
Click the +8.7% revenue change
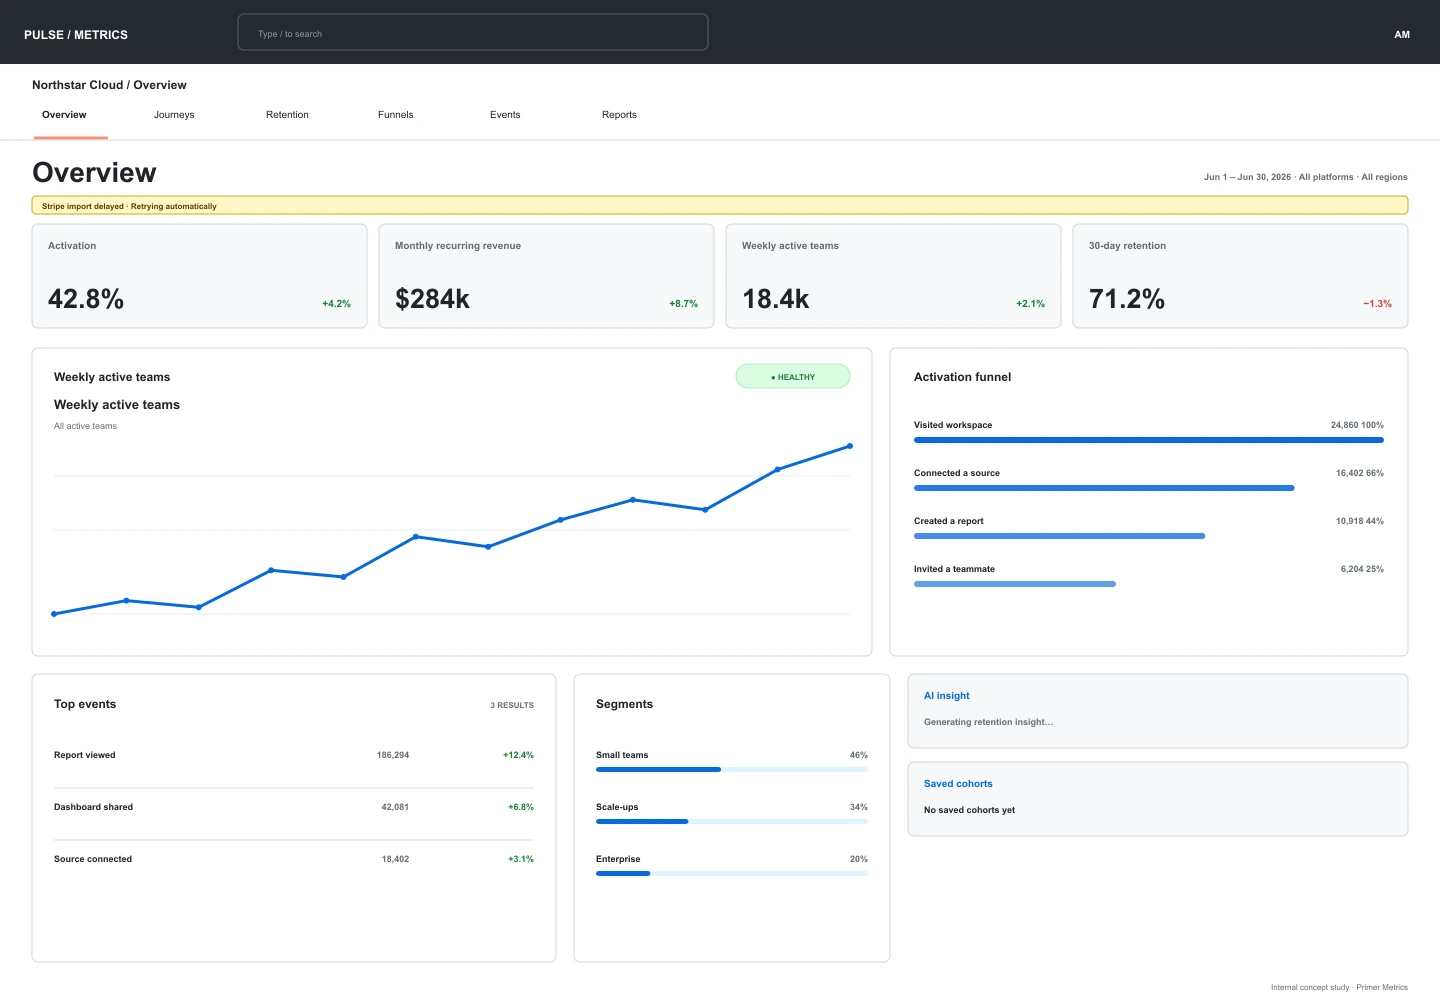click(683, 303)
